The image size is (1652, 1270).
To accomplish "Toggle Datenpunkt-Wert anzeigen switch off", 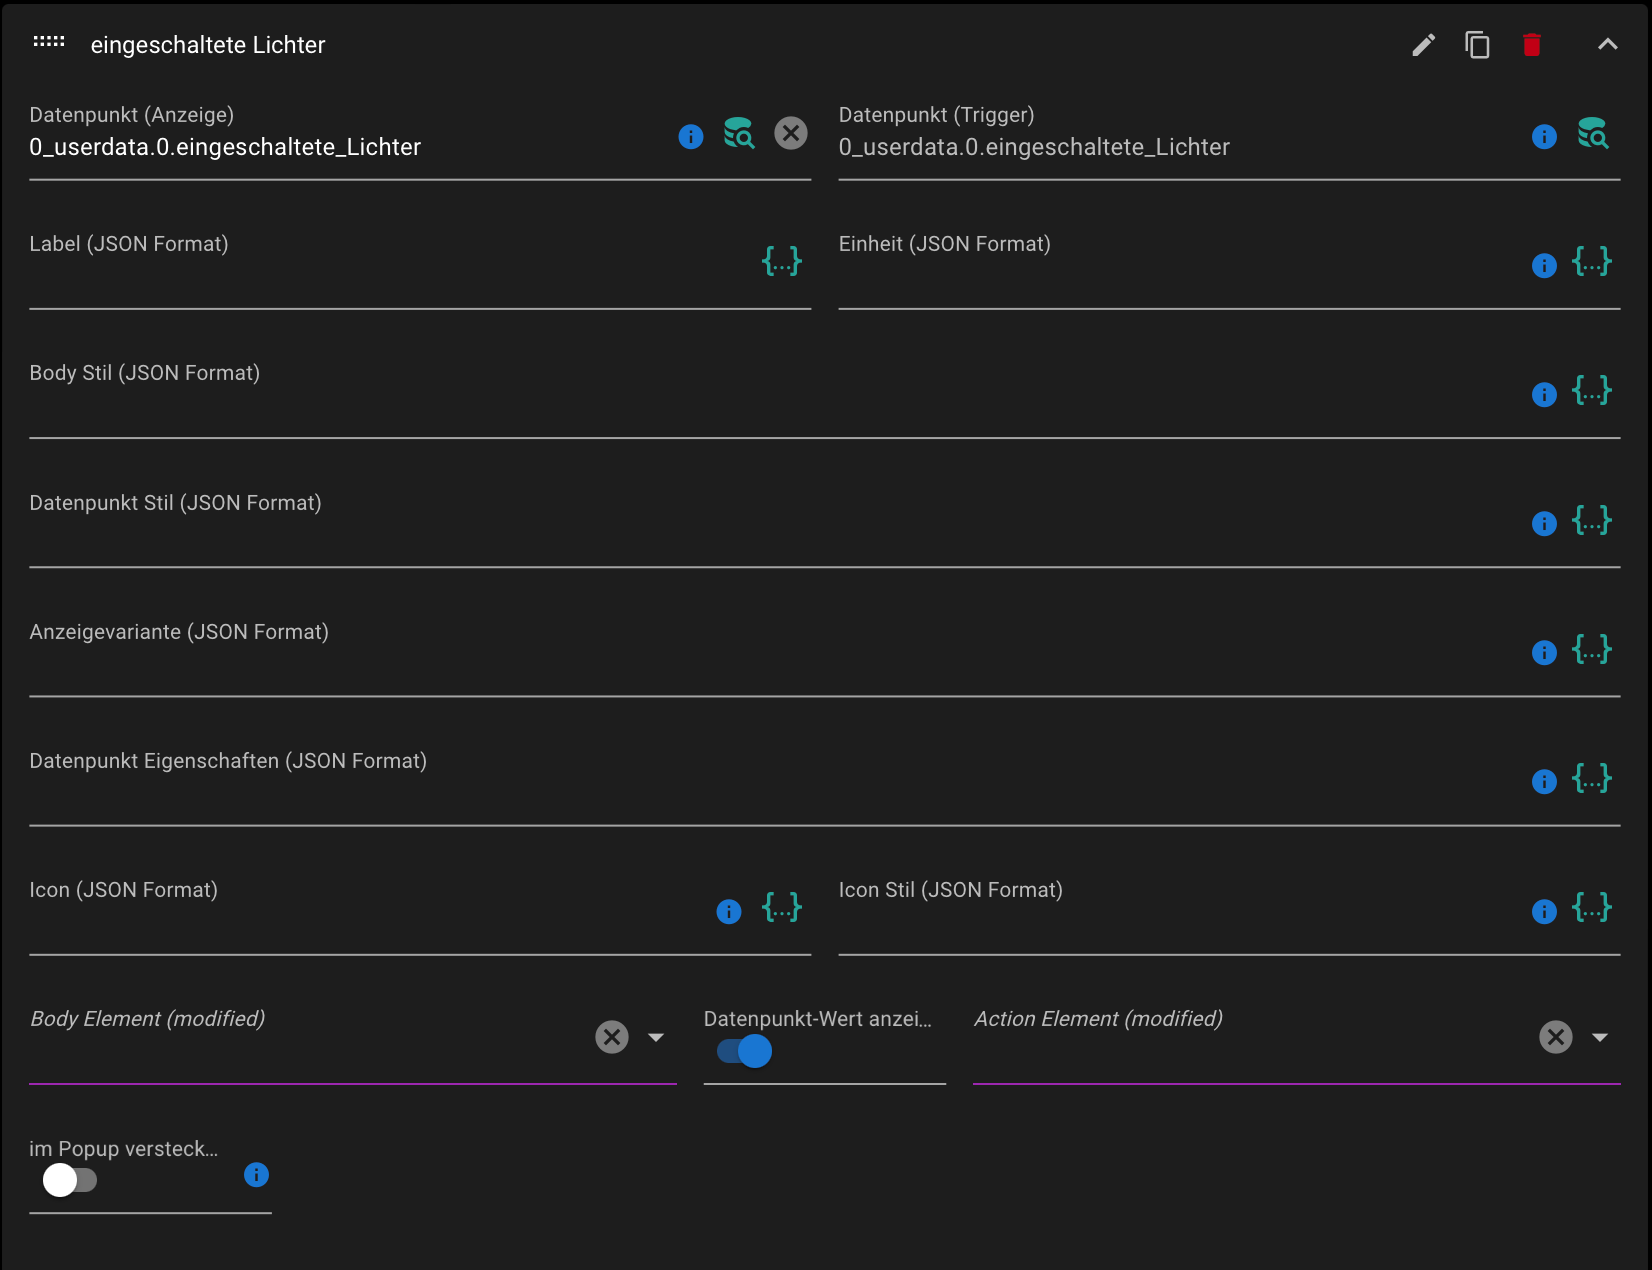I will pos(745,1052).
